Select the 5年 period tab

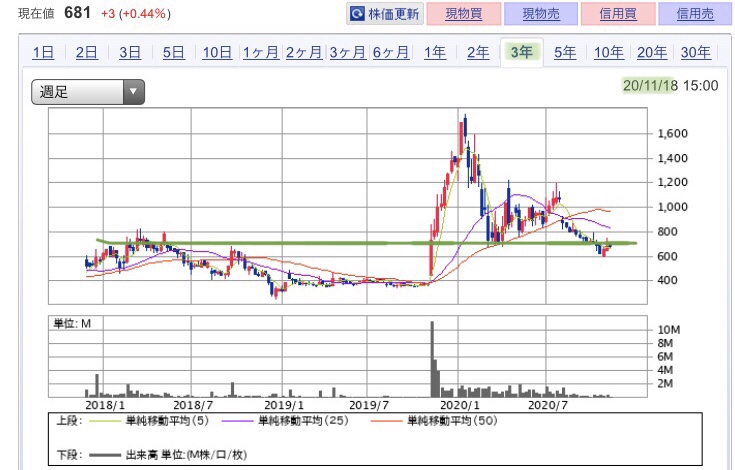[565, 53]
